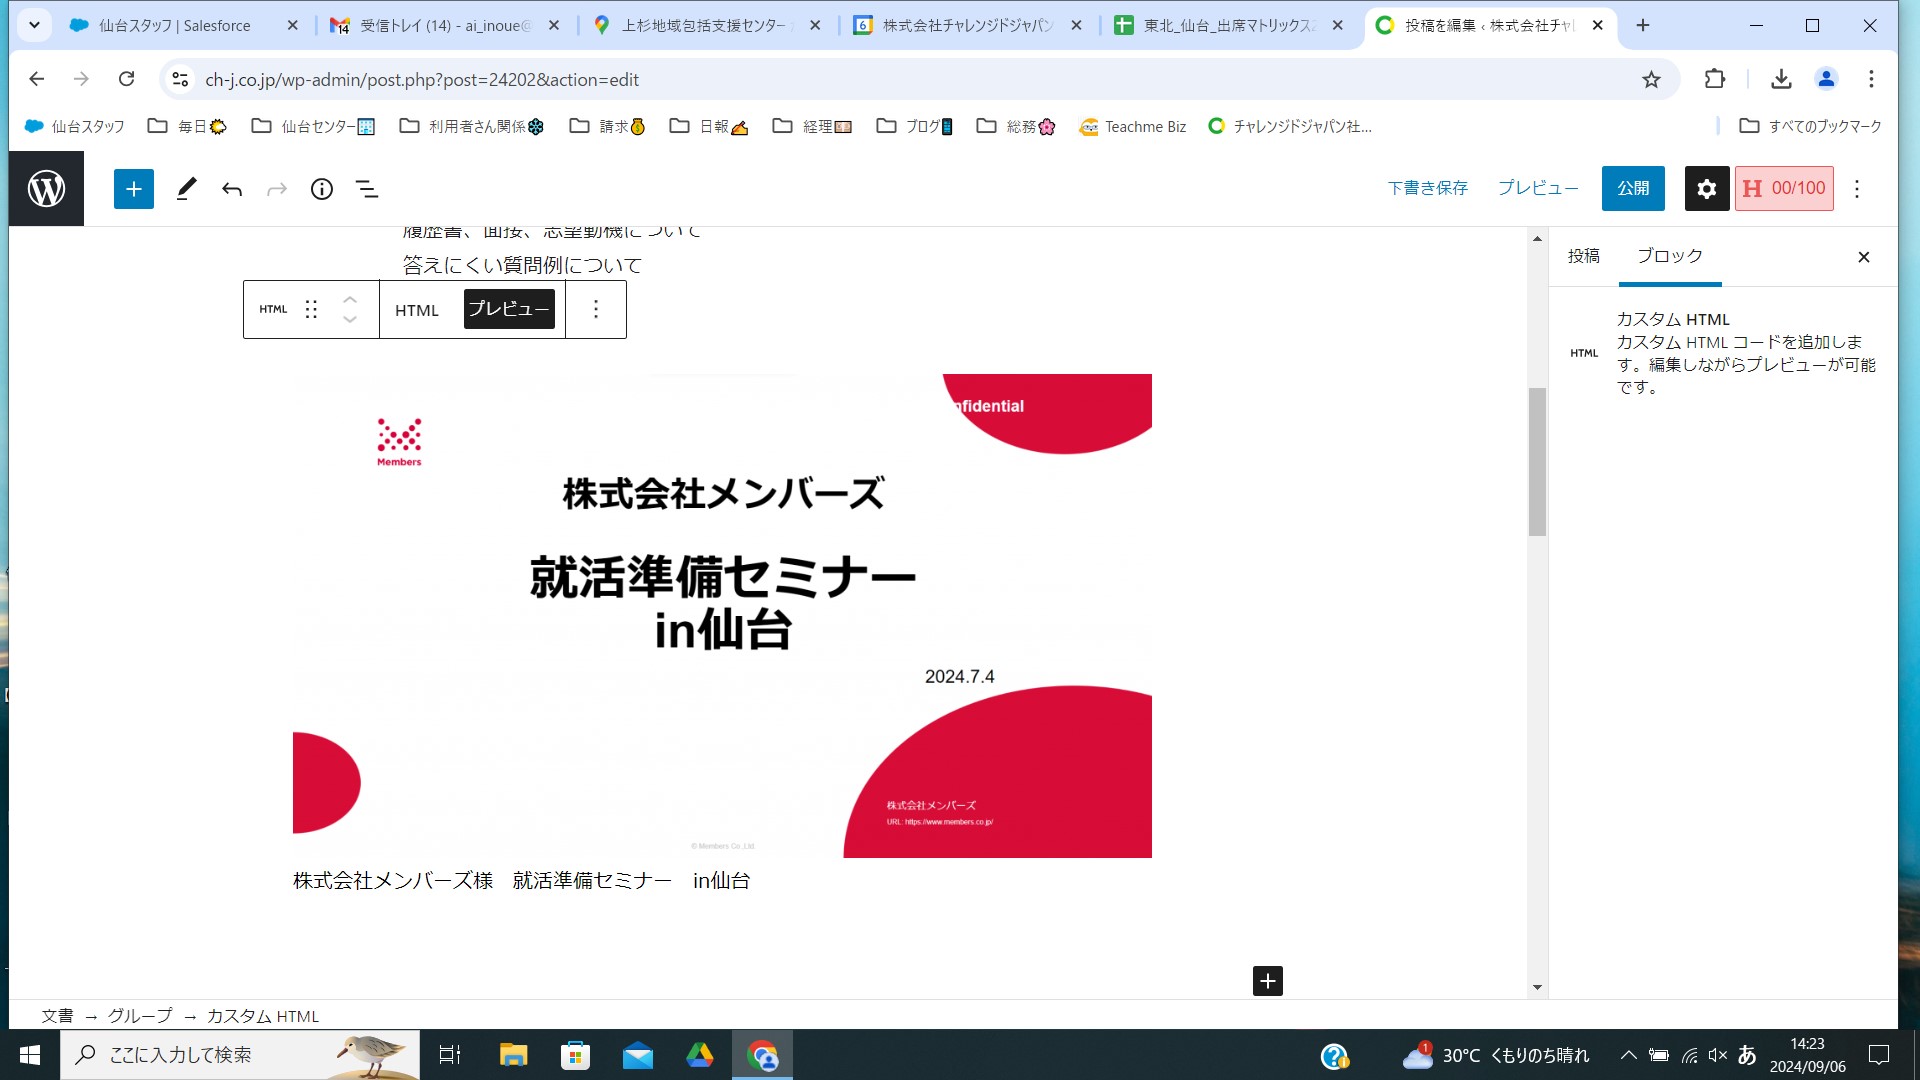Switch block to HTML view
The image size is (1920, 1080).
point(417,310)
